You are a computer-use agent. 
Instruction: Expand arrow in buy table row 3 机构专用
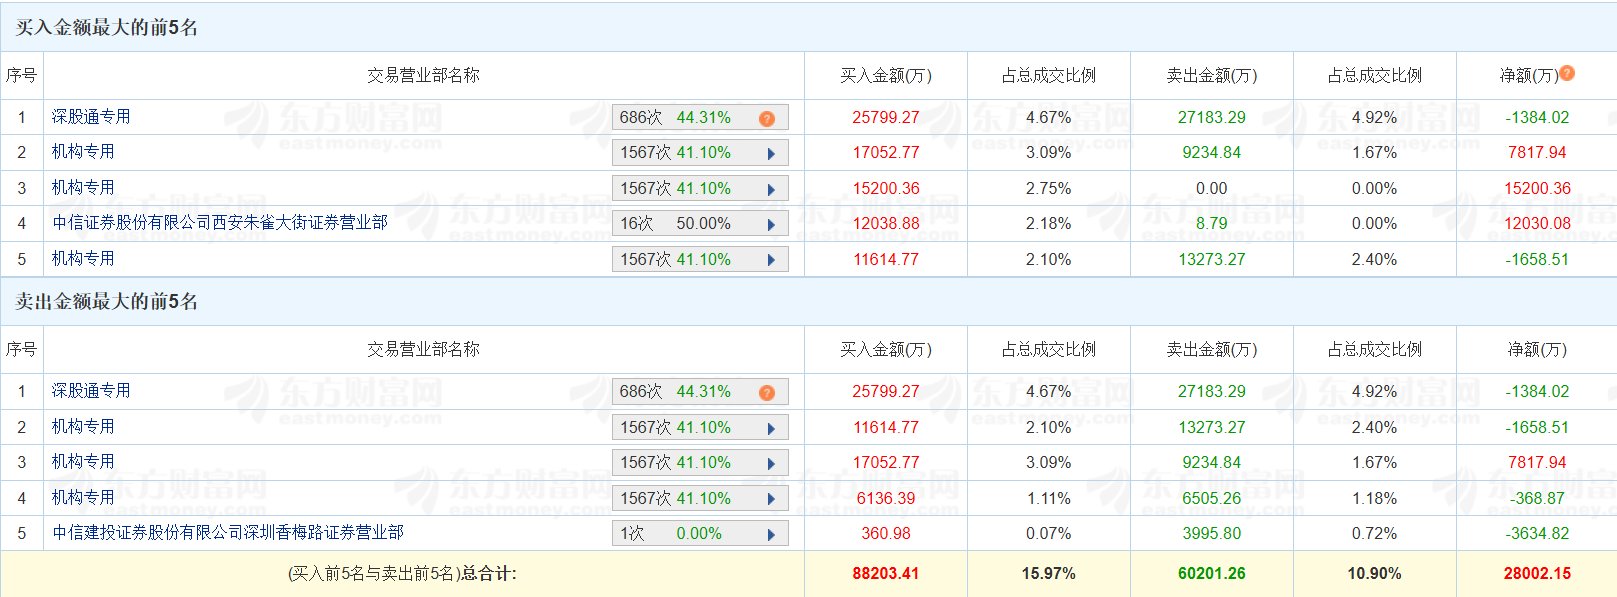(x=771, y=190)
